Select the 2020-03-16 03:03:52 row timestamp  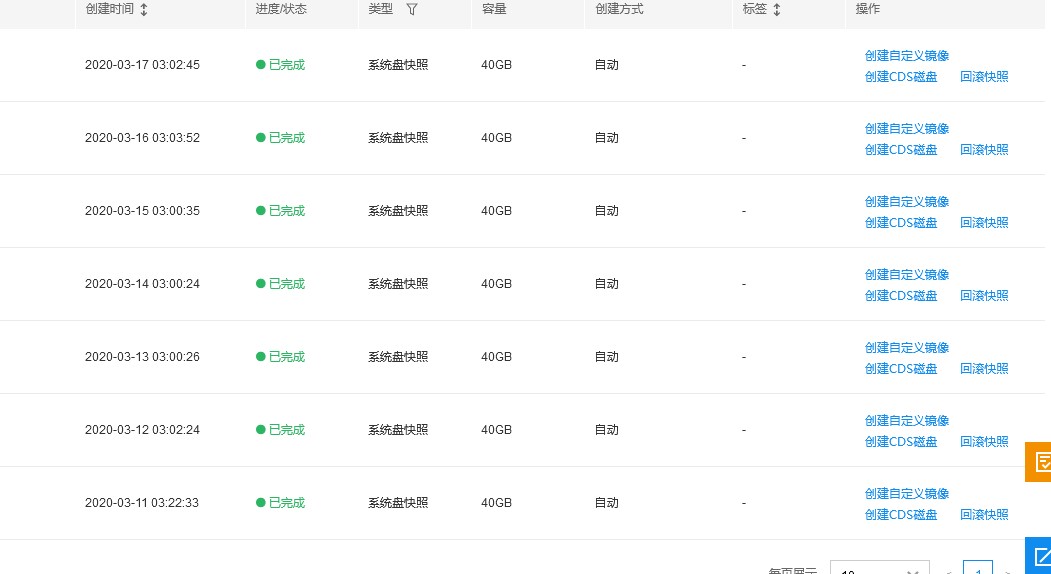pyautogui.click(x=142, y=138)
